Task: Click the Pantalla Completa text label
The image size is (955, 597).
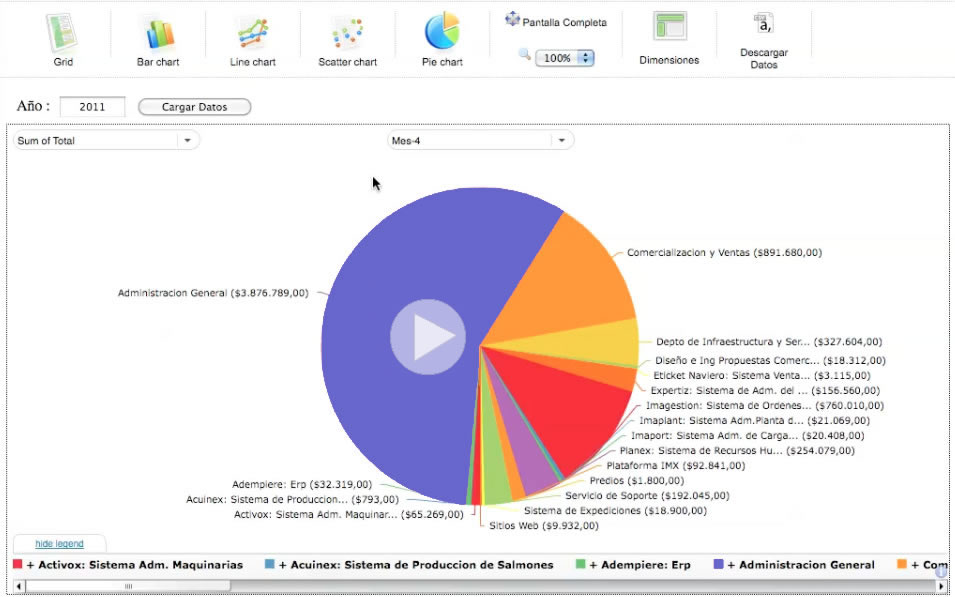Action: coord(565,23)
